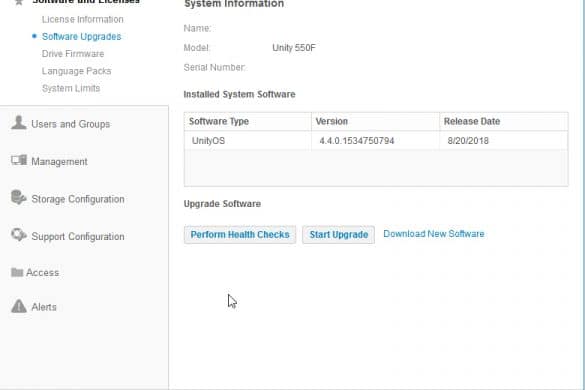Viewport: 585px width, 390px height.
Task: Select Software Upgrades in the sidebar
Action: point(81,37)
